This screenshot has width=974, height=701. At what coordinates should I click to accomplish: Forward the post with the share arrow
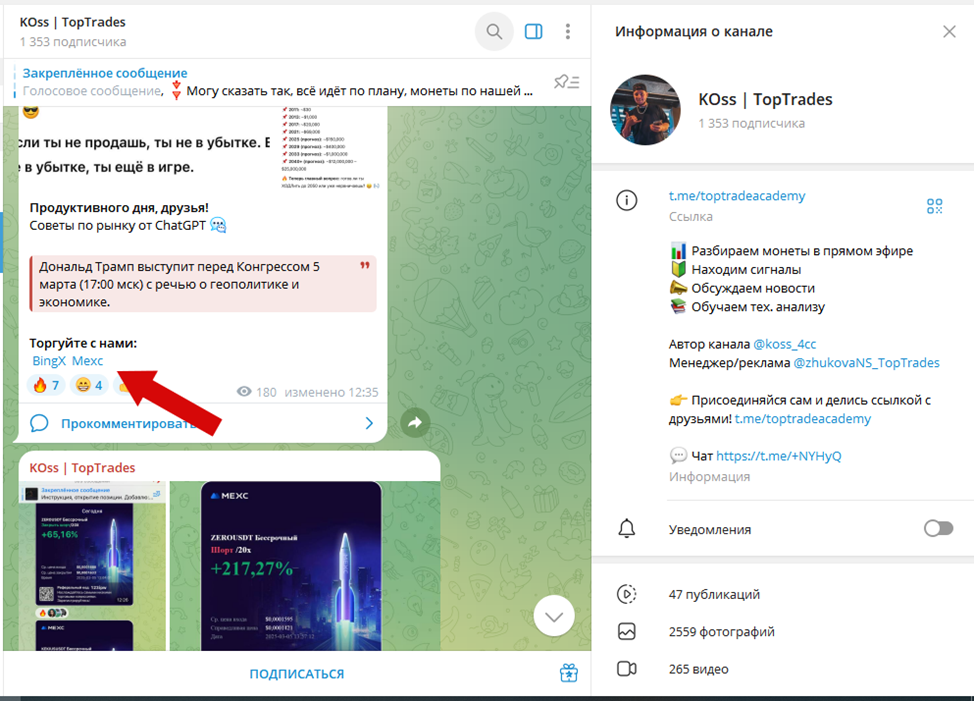[415, 423]
